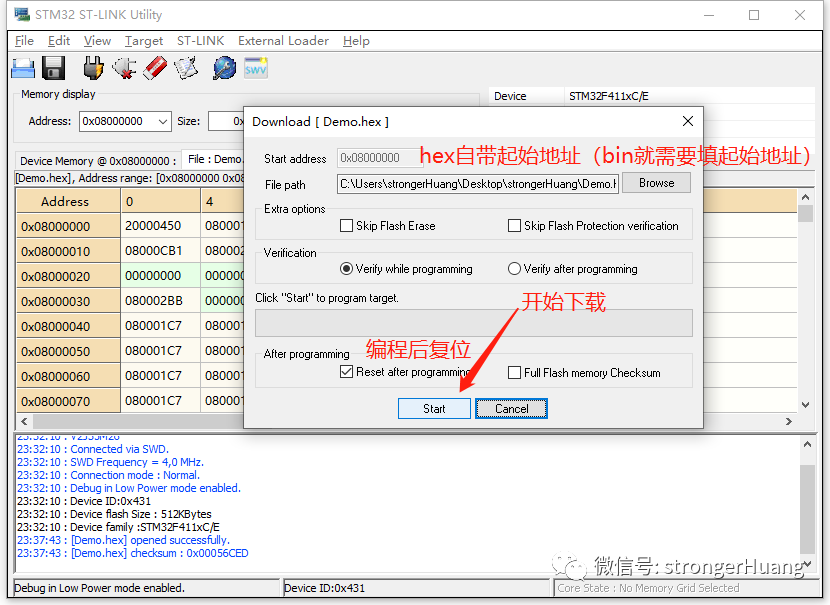Click the memory Size input field
Image resolution: width=830 pixels, height=605 pixels.
pyautogui.click(x=226, y=121)
